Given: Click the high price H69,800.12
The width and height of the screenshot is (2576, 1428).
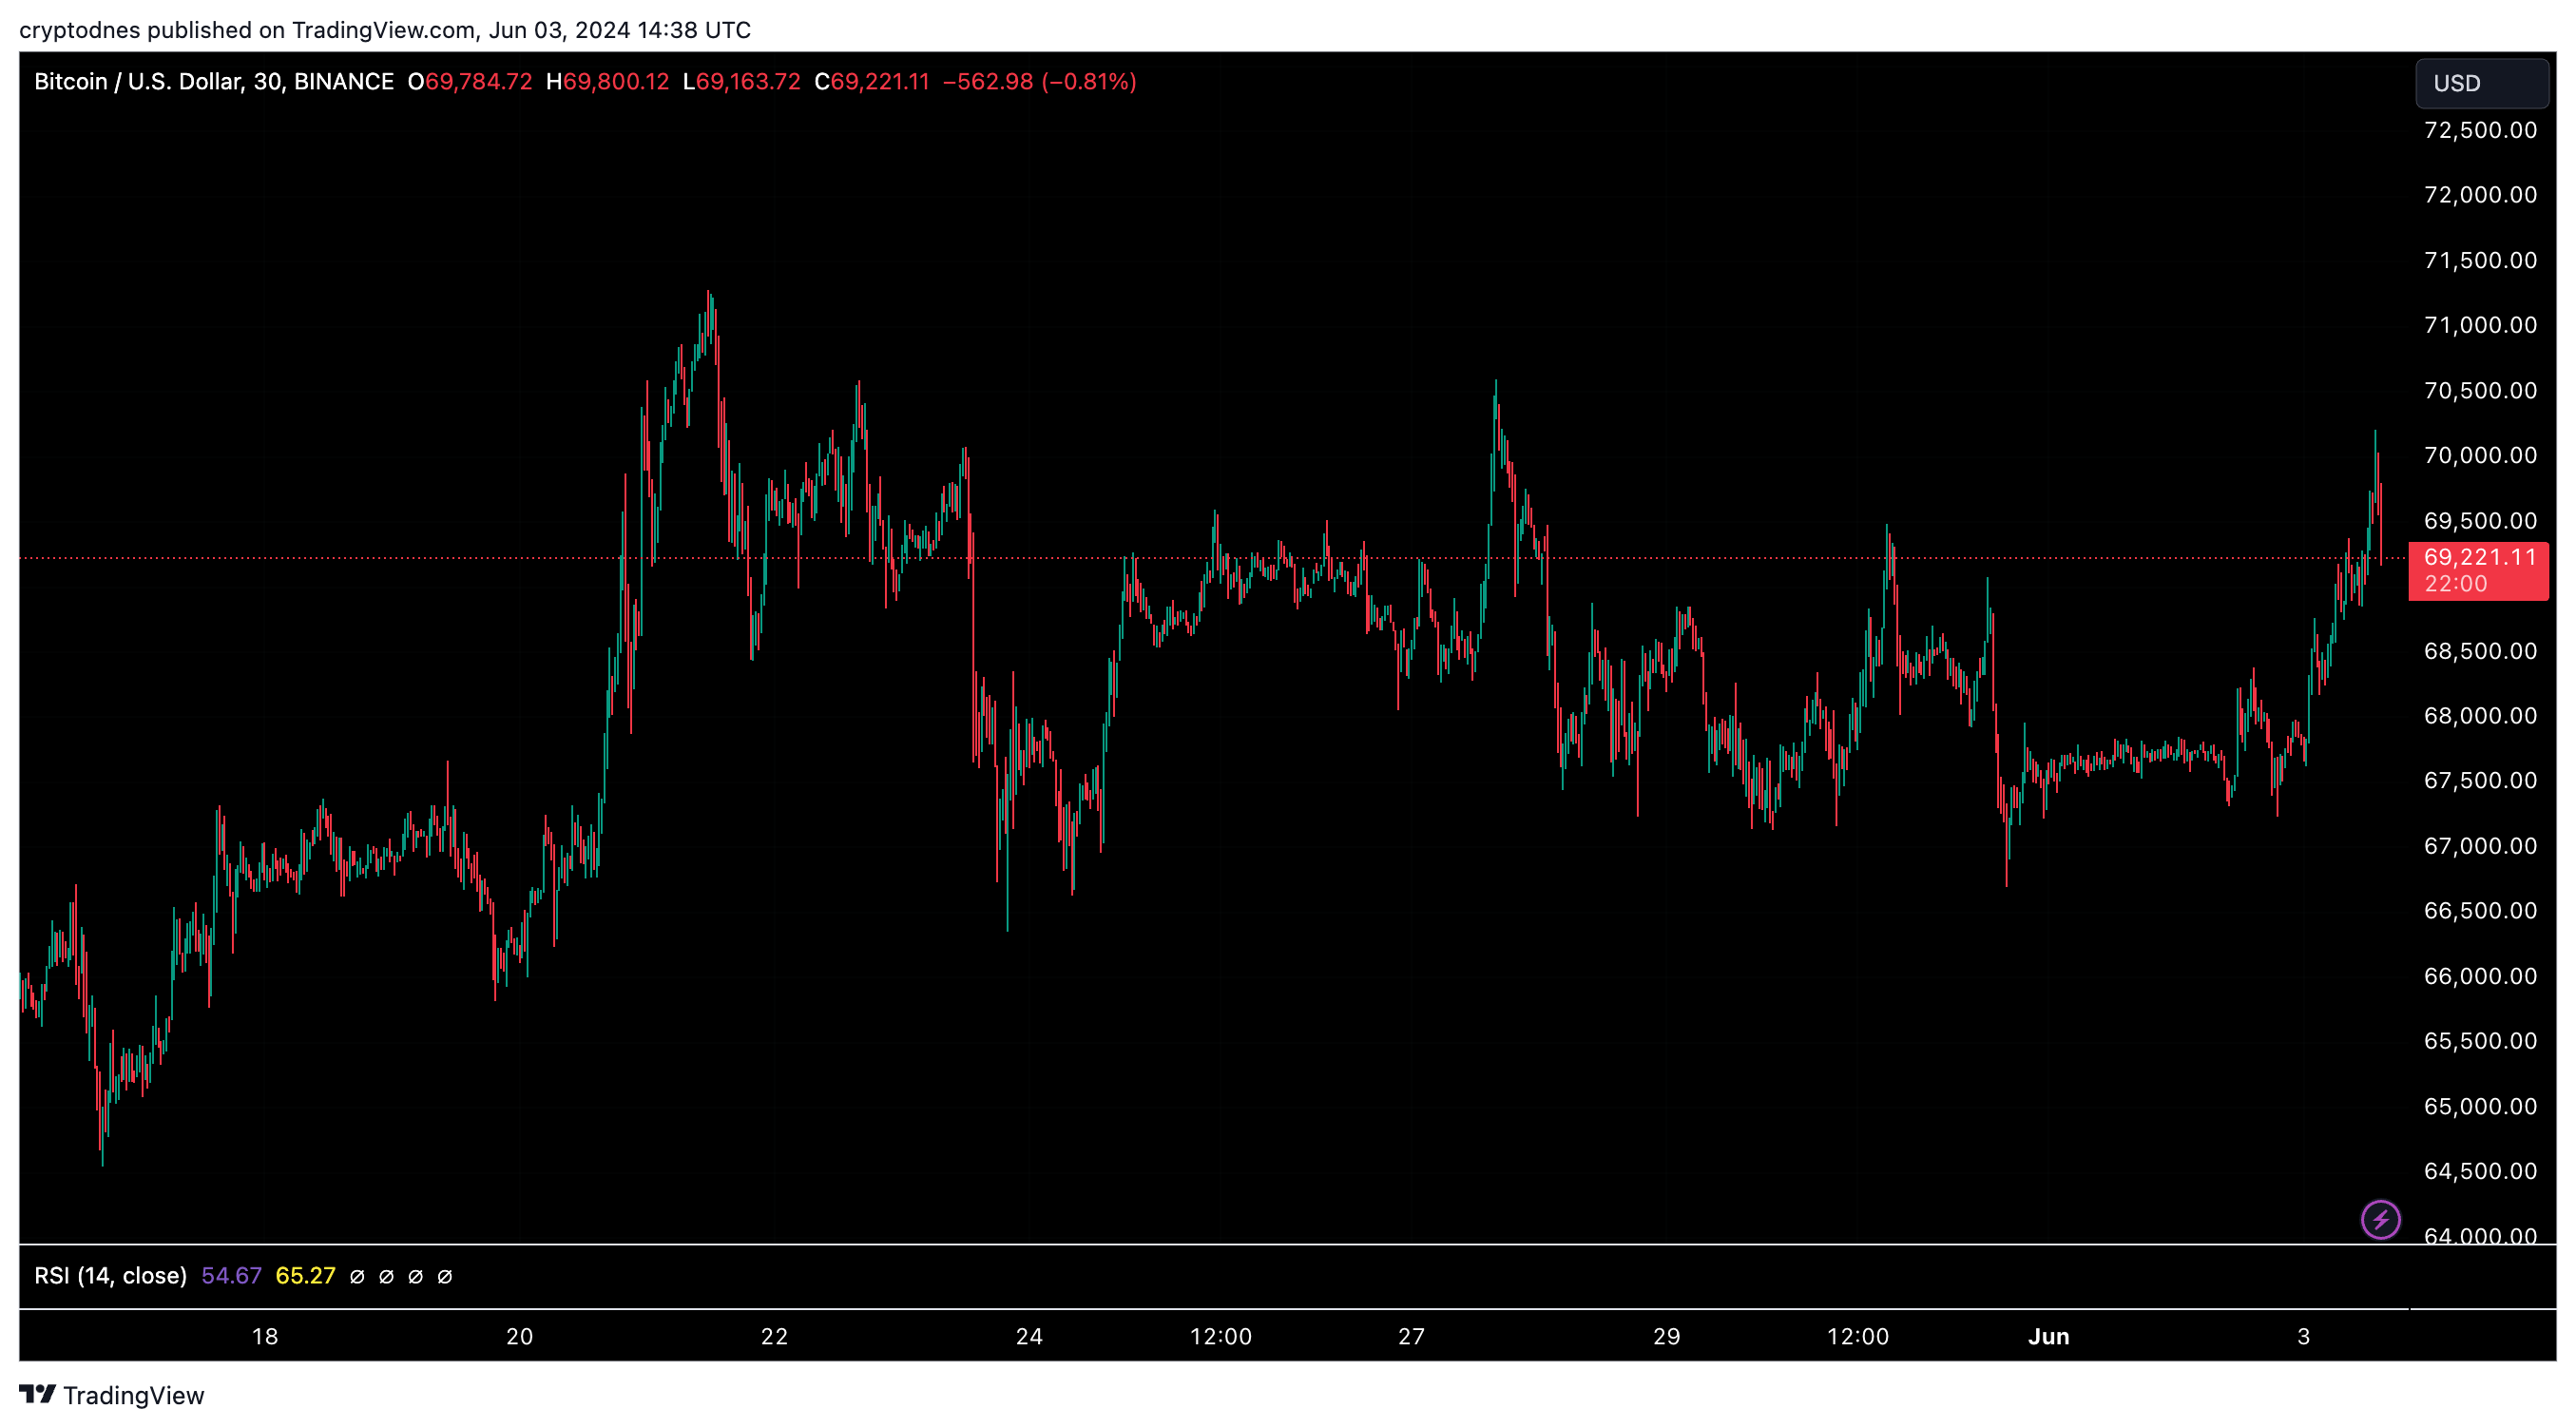Looking at the screenshot, I should [608, 82].
